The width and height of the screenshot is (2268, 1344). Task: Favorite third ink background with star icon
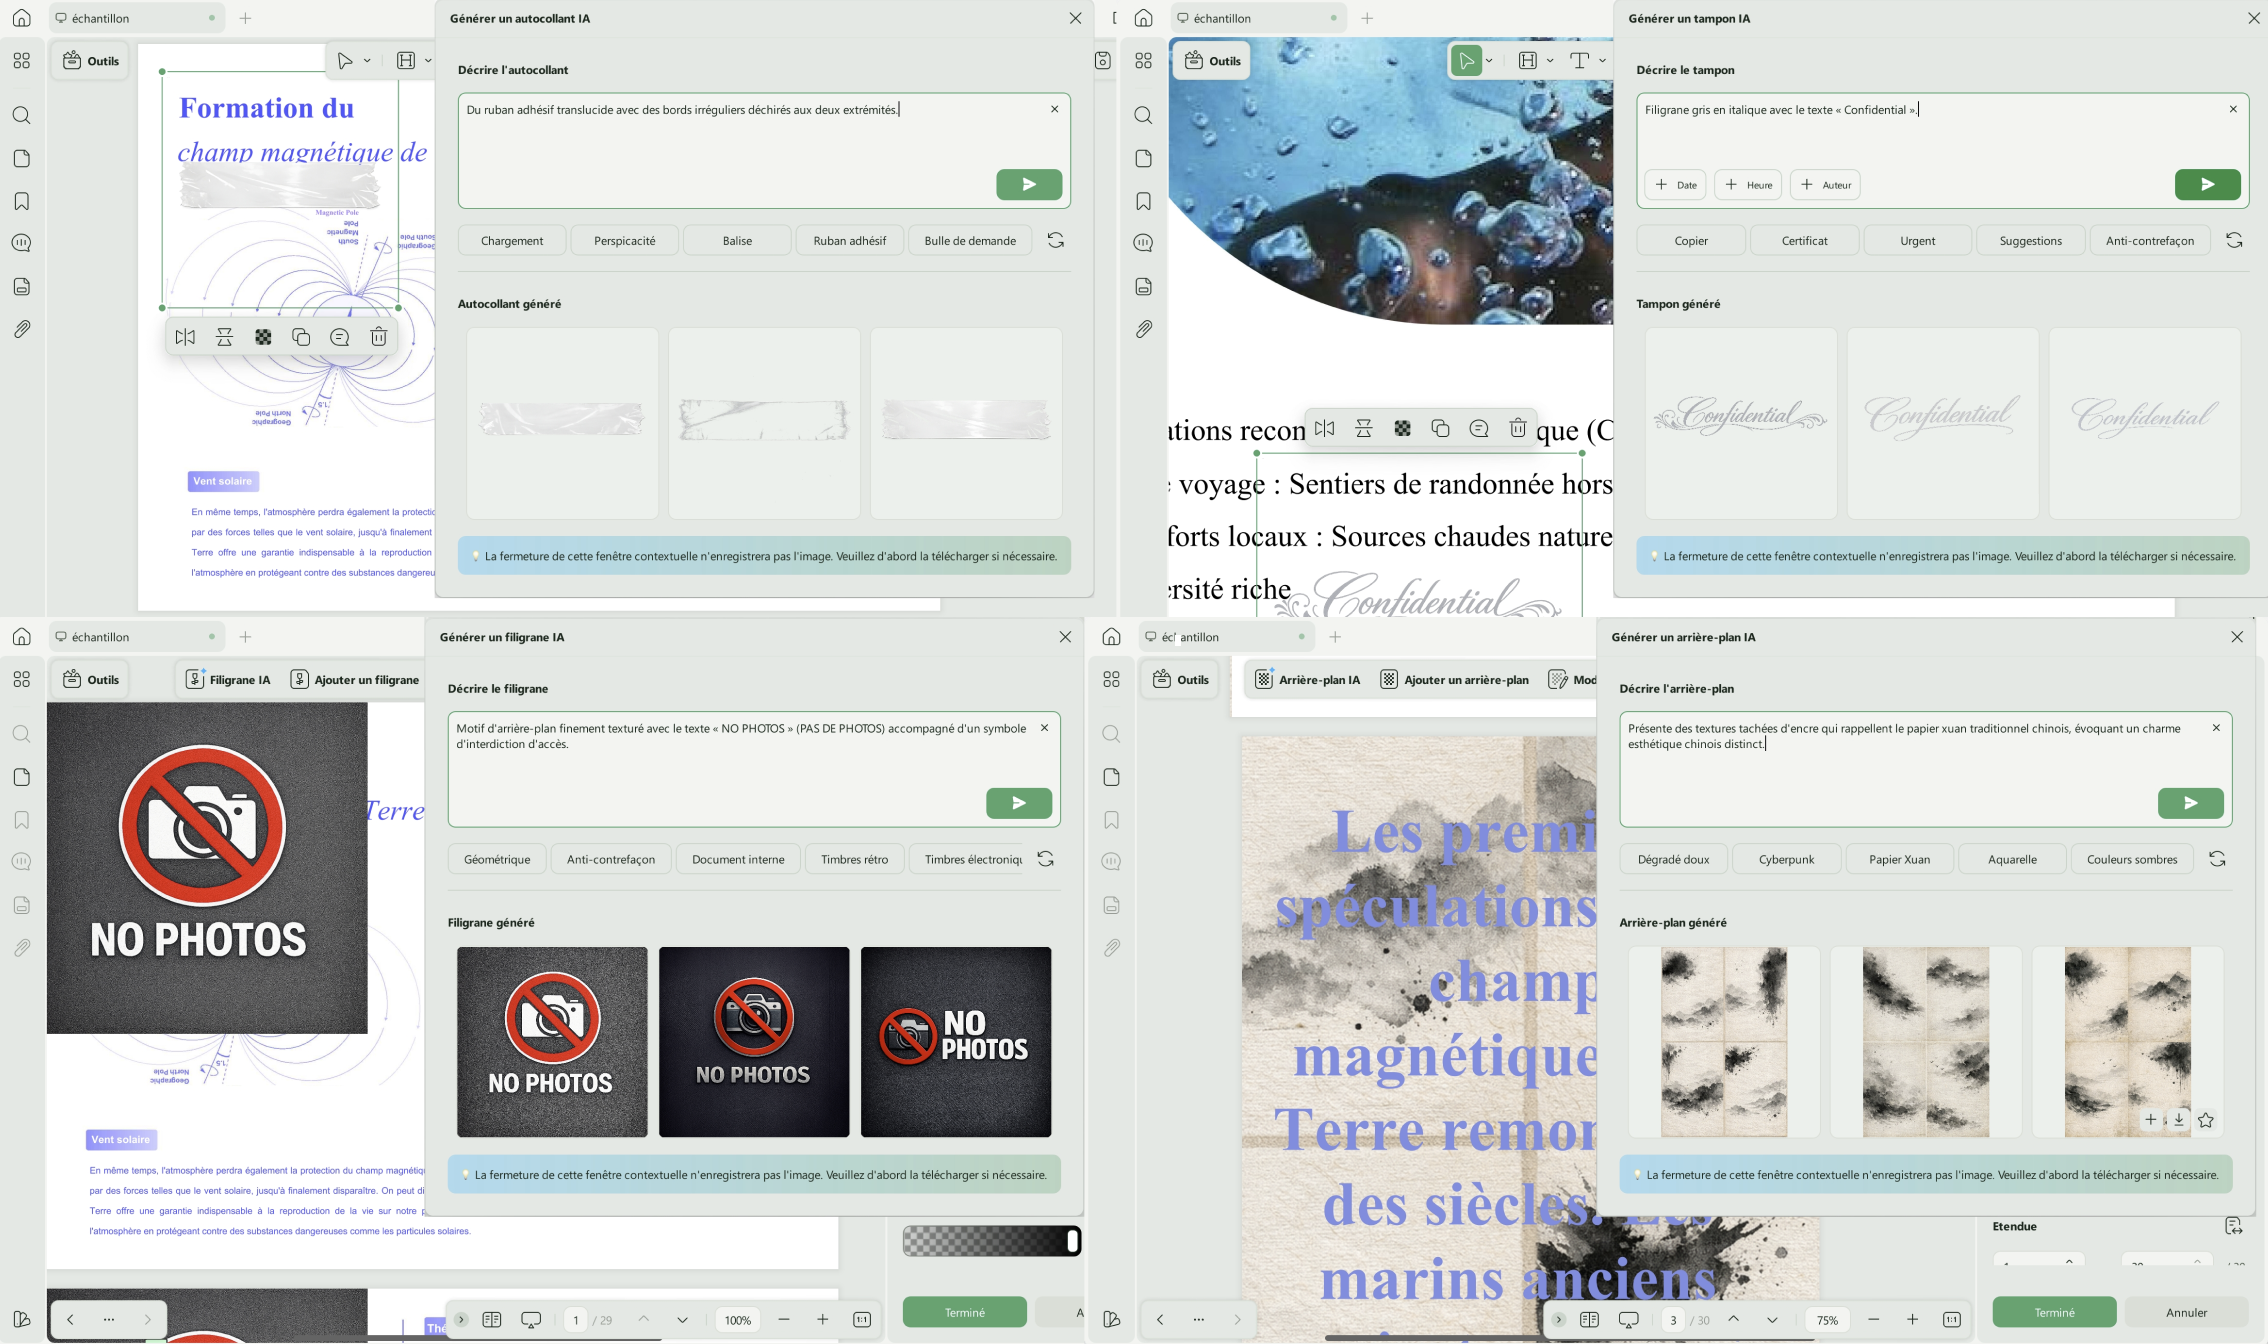[2205, 1120]
